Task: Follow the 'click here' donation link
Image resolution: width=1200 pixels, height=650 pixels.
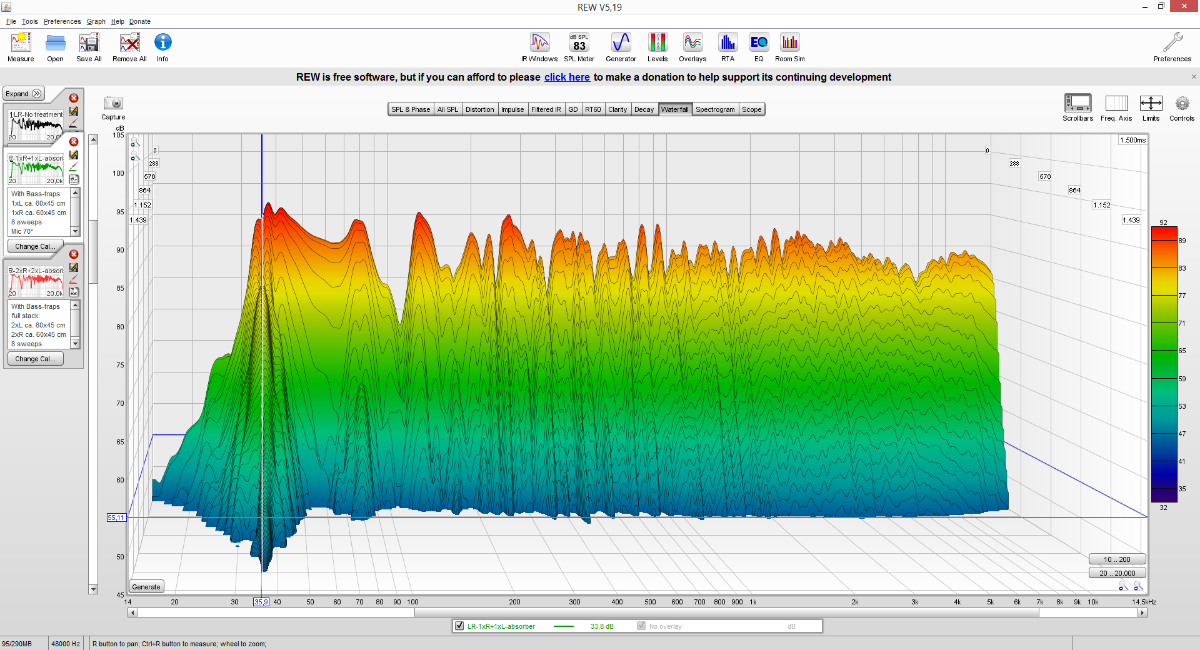Action: 567,77
